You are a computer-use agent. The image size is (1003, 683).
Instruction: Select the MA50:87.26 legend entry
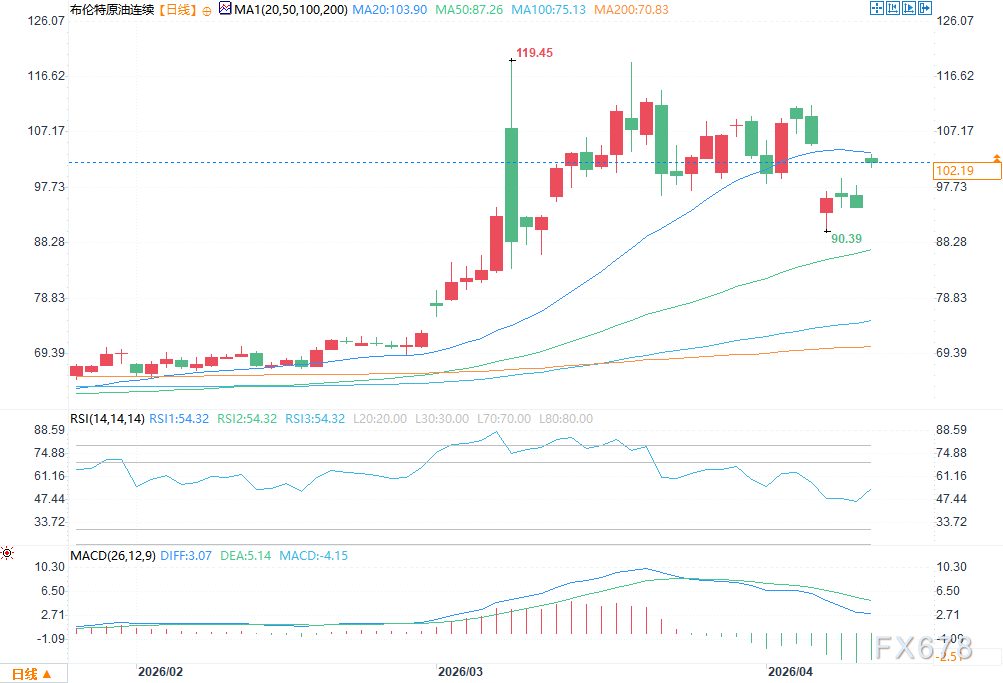[469, 10]
